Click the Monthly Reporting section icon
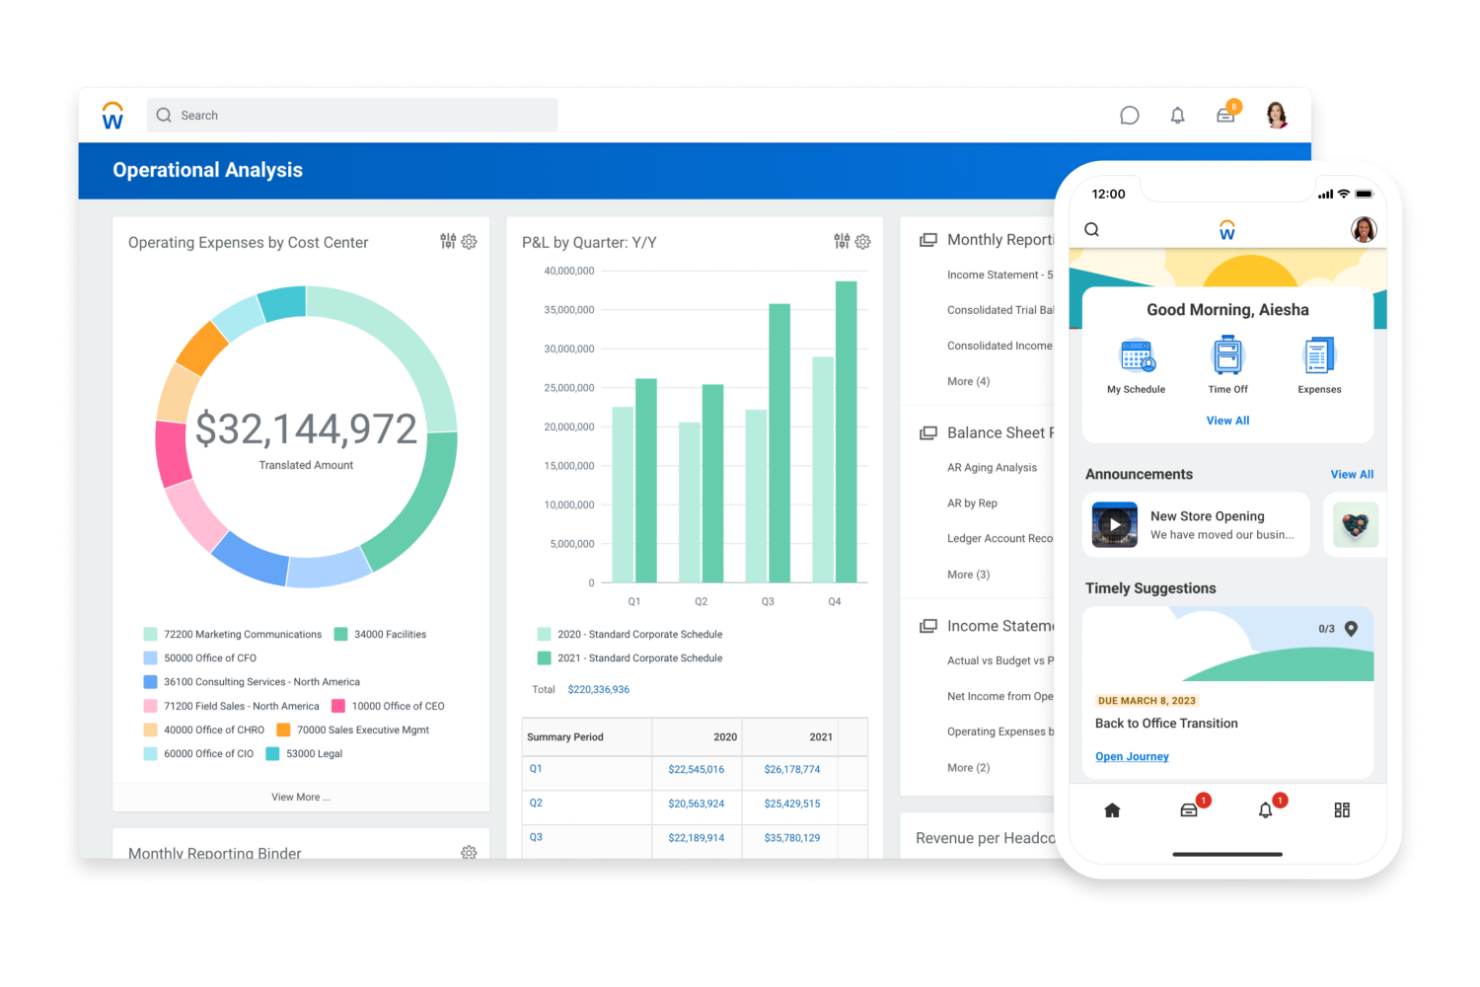 pos(928,240)
